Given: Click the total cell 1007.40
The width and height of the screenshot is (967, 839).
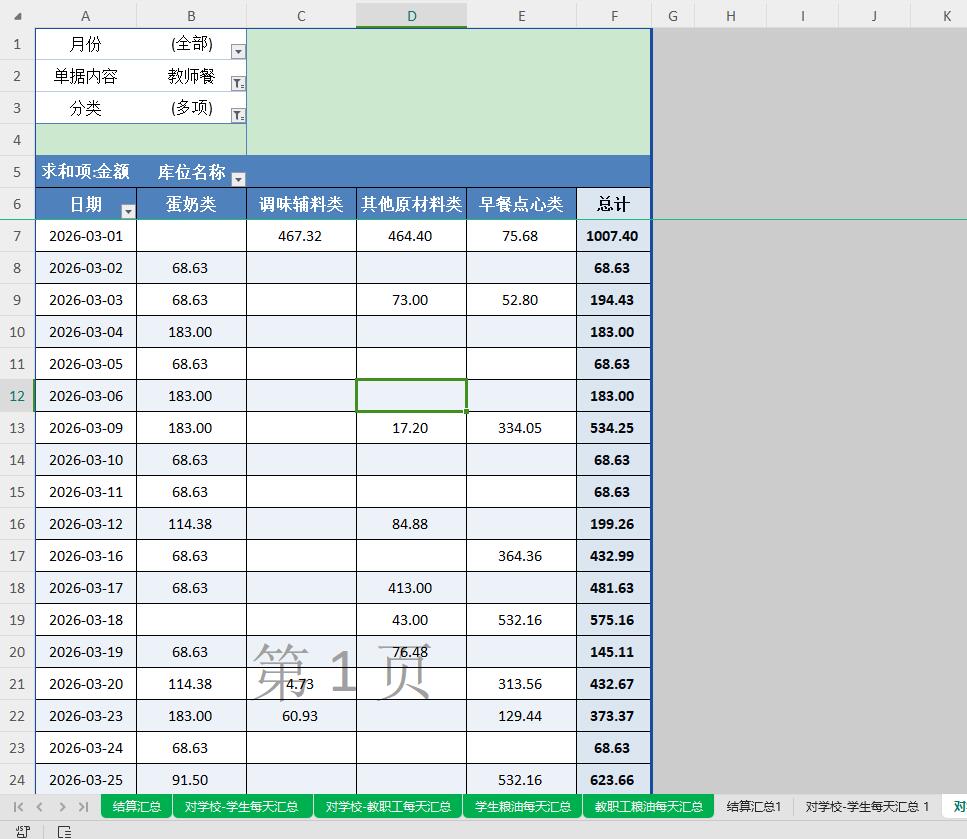Looking at the screenshot, I should pos(614,236).
